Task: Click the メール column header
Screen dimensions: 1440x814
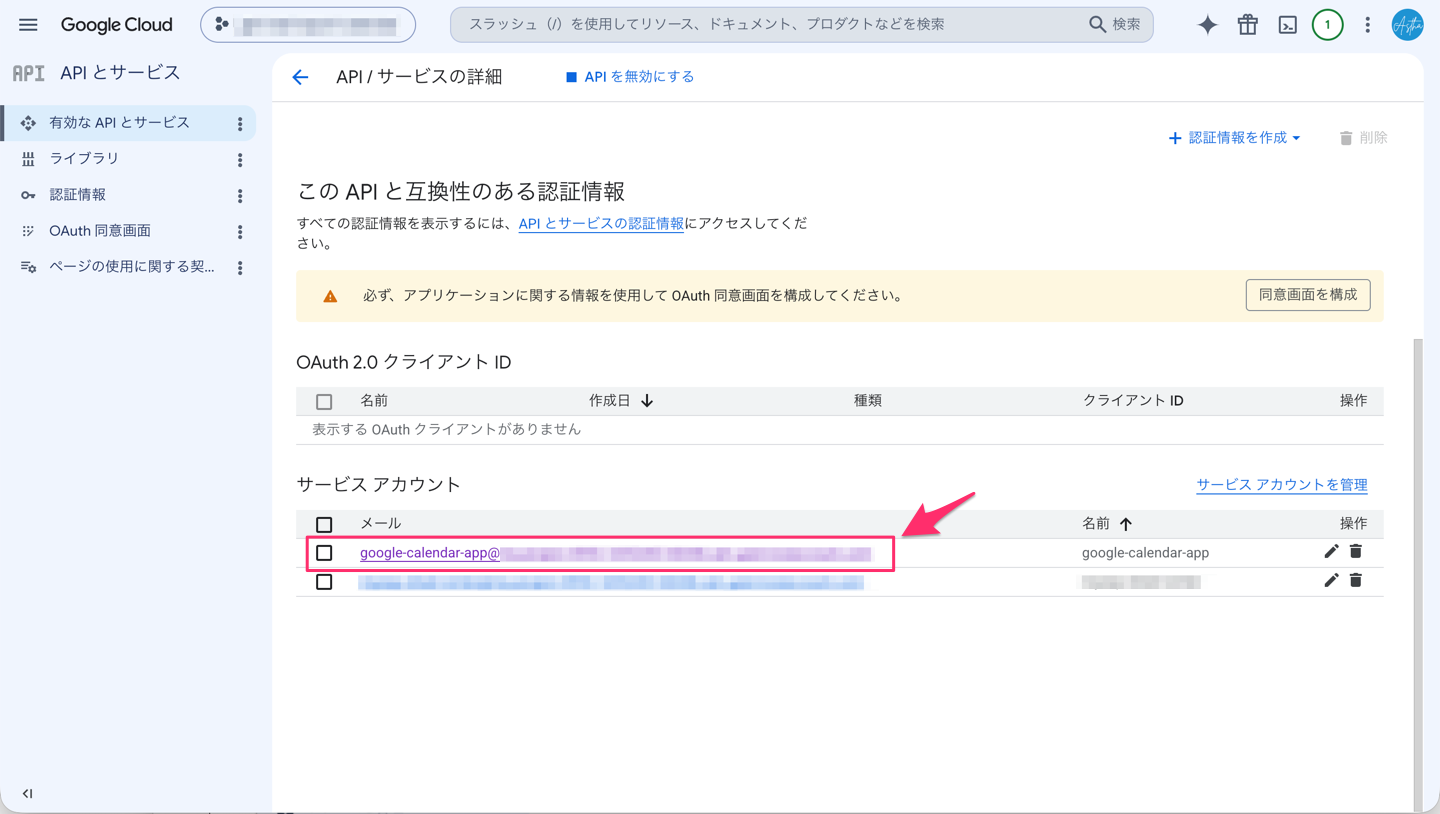Action: 380,524
